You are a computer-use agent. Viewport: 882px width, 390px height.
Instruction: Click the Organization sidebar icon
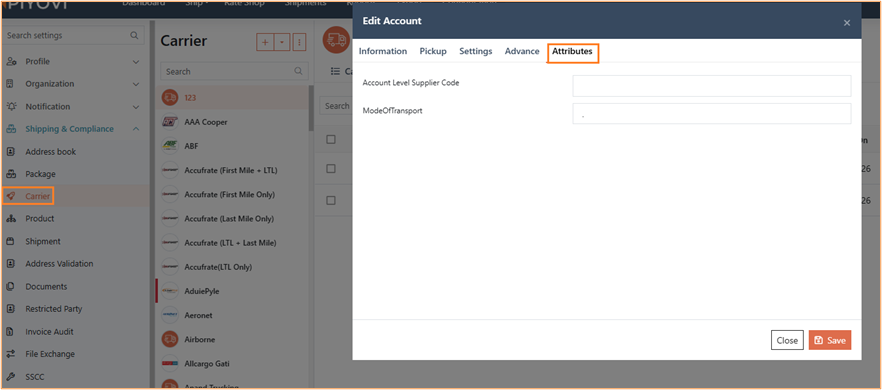10,84
